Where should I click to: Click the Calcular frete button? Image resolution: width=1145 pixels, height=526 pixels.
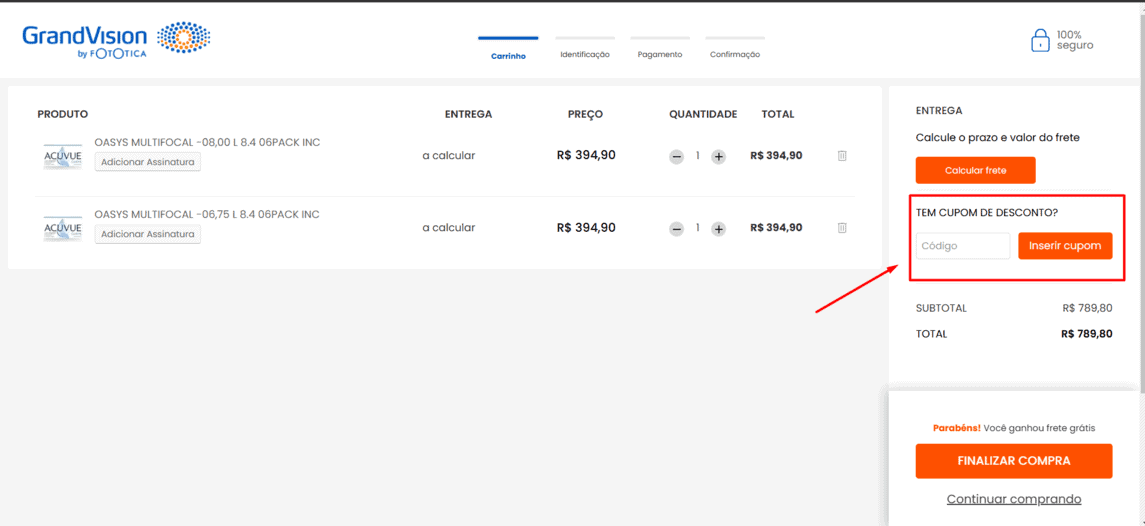pyautogui.click(x=976, y=170)
